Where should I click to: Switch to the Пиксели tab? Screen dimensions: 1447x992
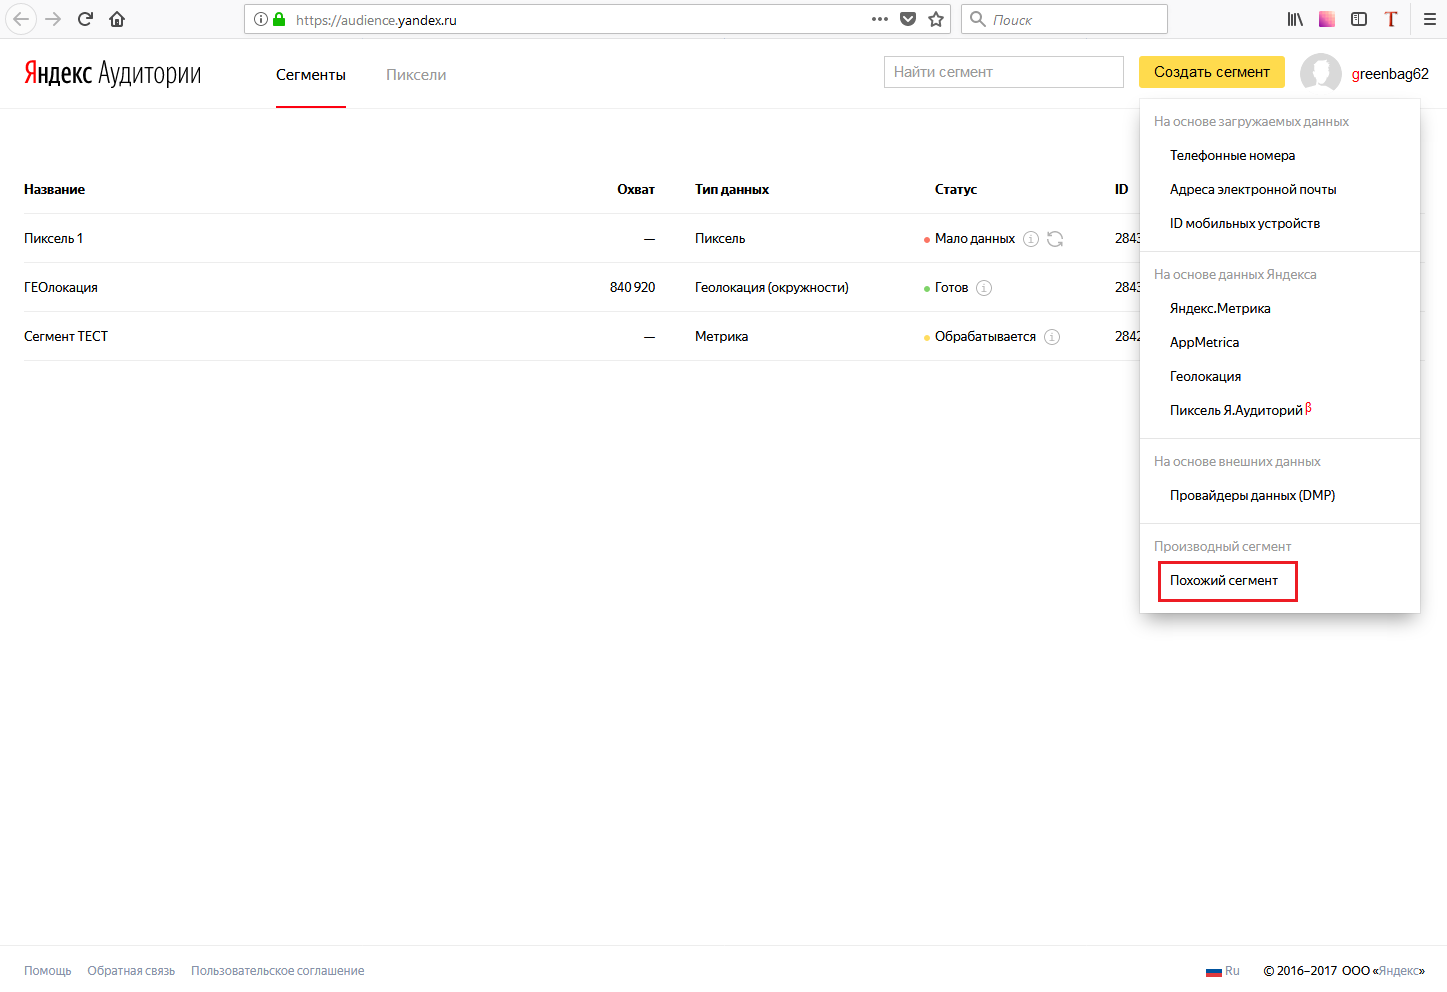pyautogui.click(x=416, y=75)
